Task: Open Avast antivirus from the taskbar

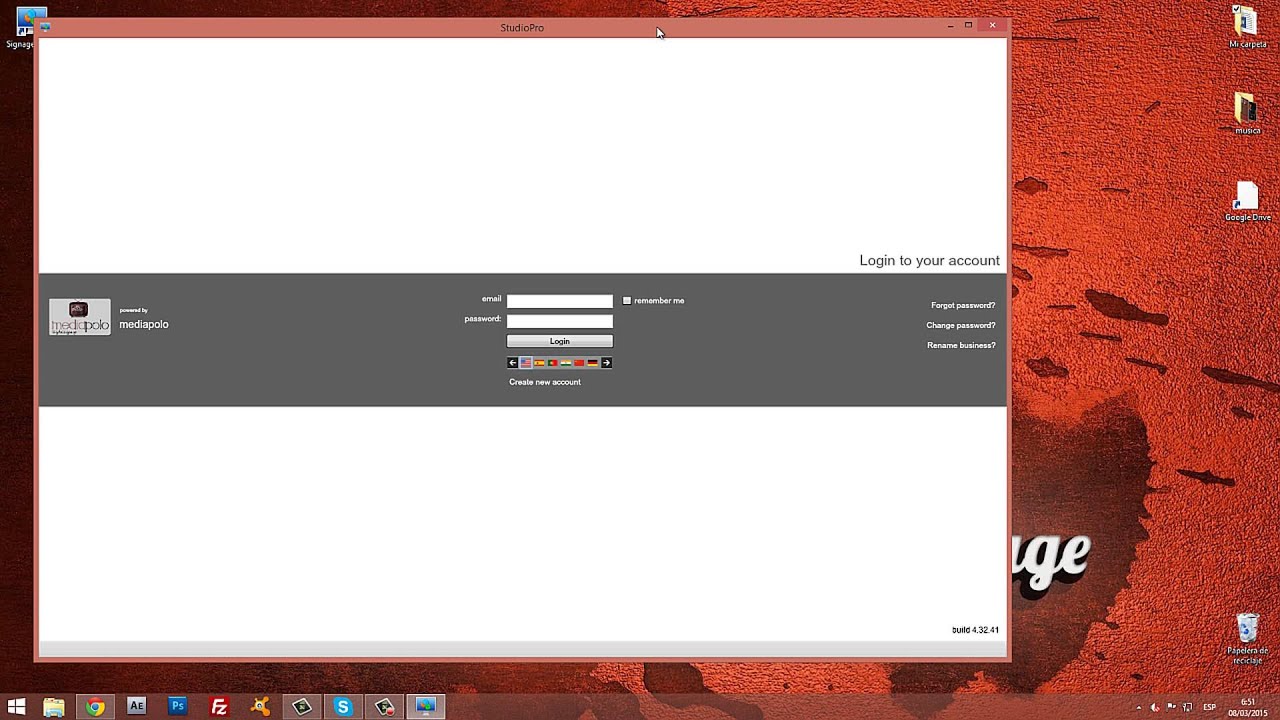Action: (x=260, y=707)
